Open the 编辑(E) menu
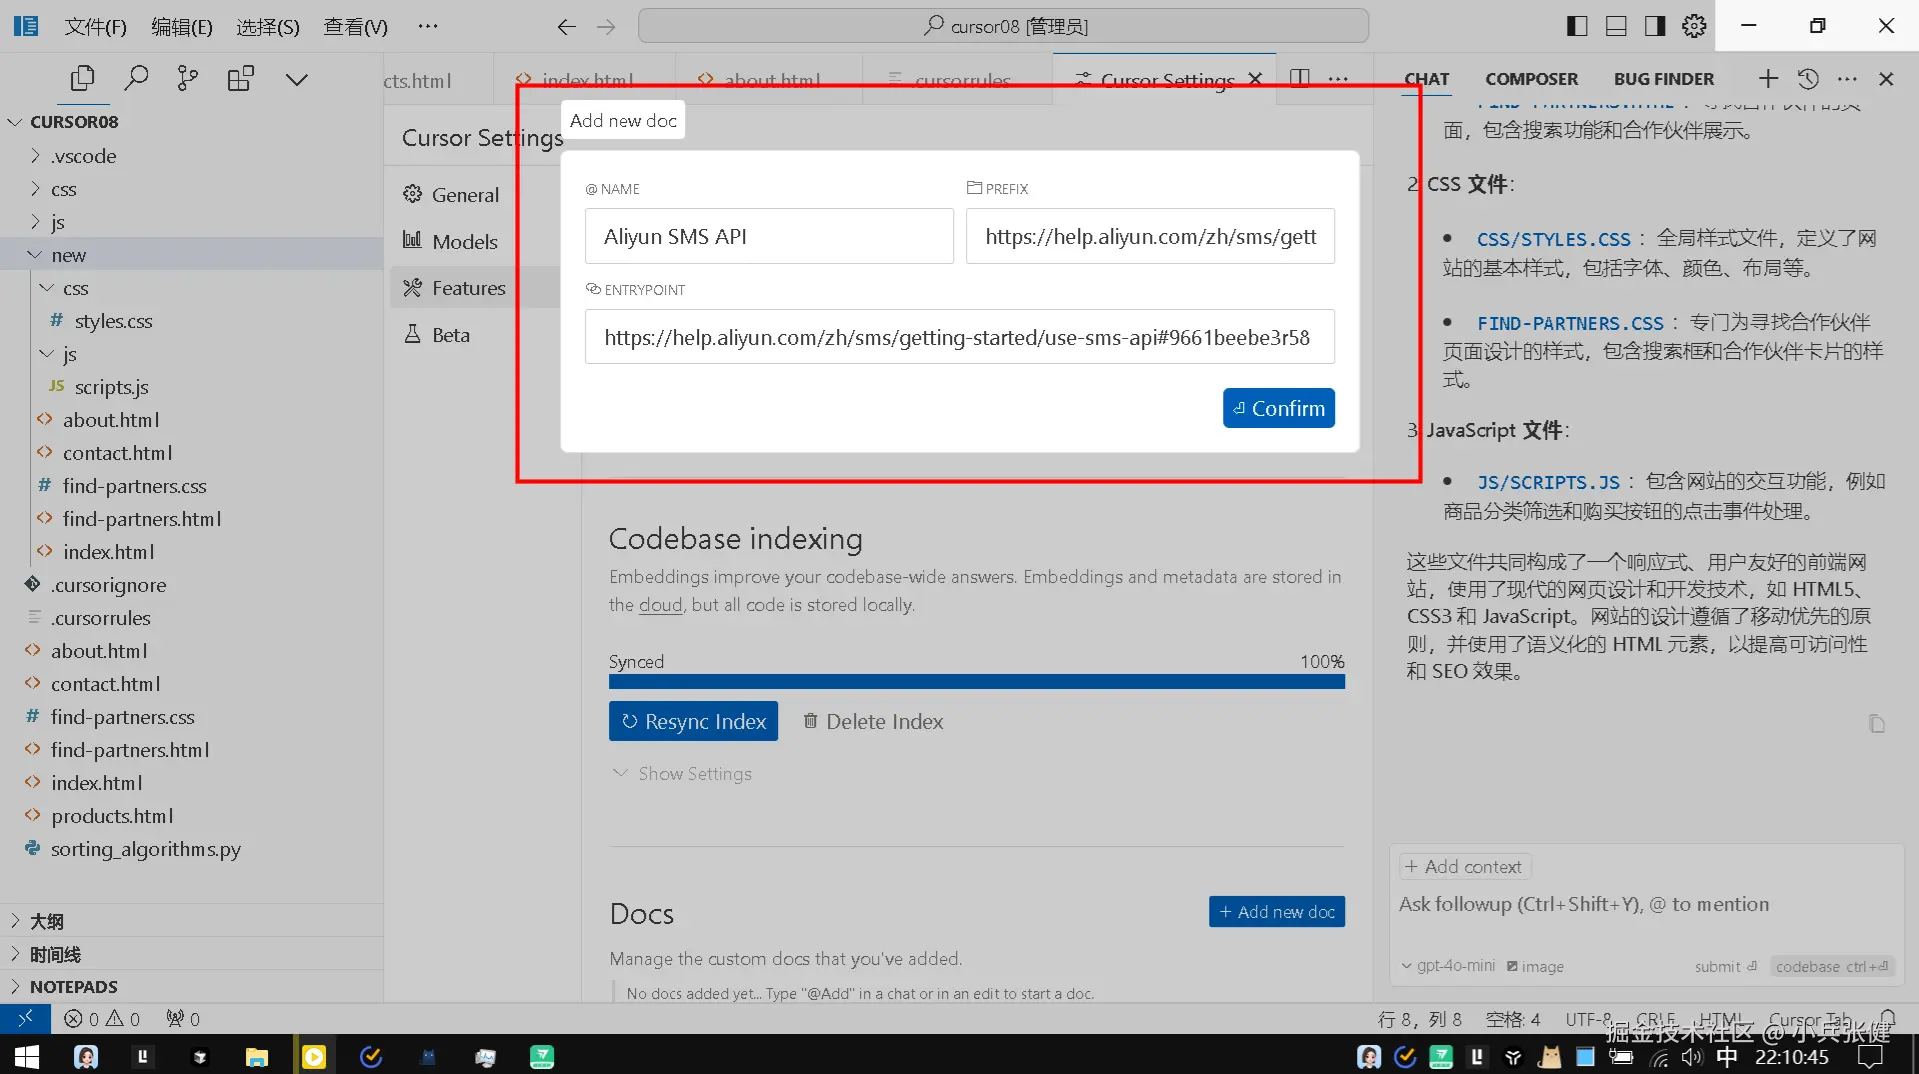 [x=181, y=27]
